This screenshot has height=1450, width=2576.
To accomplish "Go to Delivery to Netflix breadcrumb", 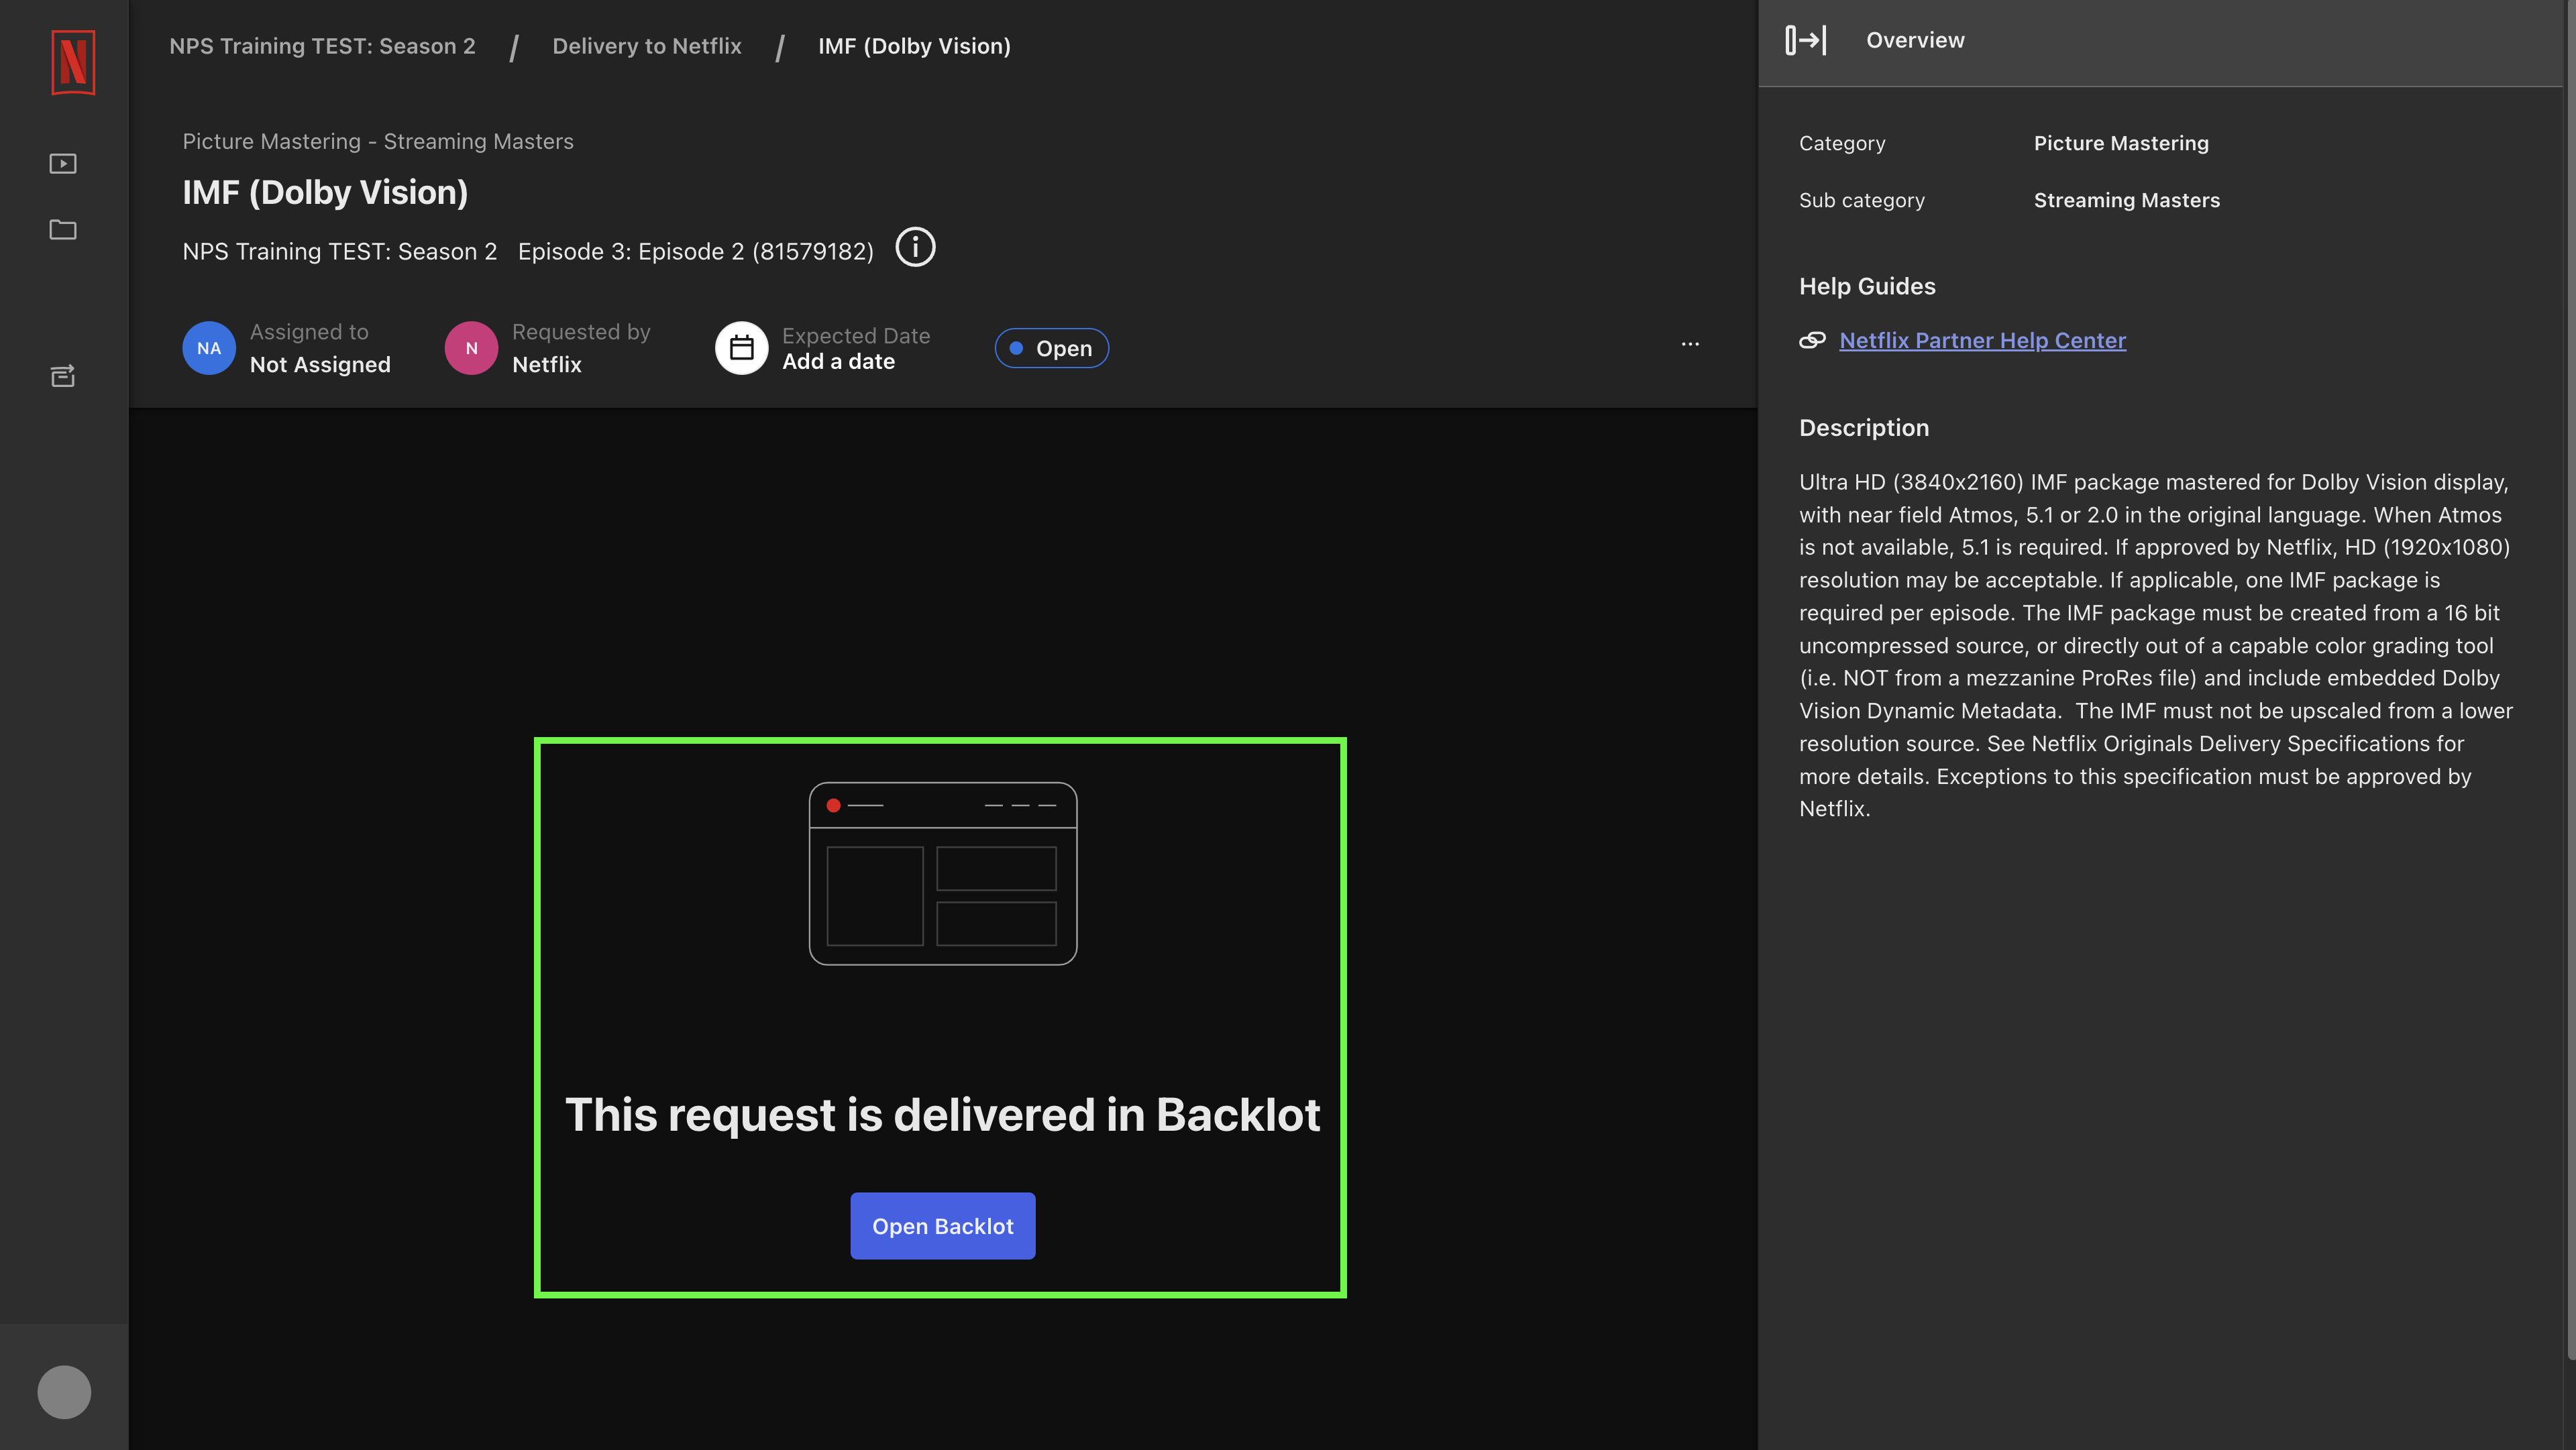I will 647,46.
